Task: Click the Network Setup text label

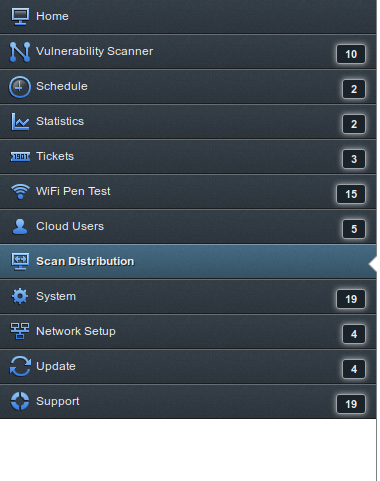Action: [76, 331]
